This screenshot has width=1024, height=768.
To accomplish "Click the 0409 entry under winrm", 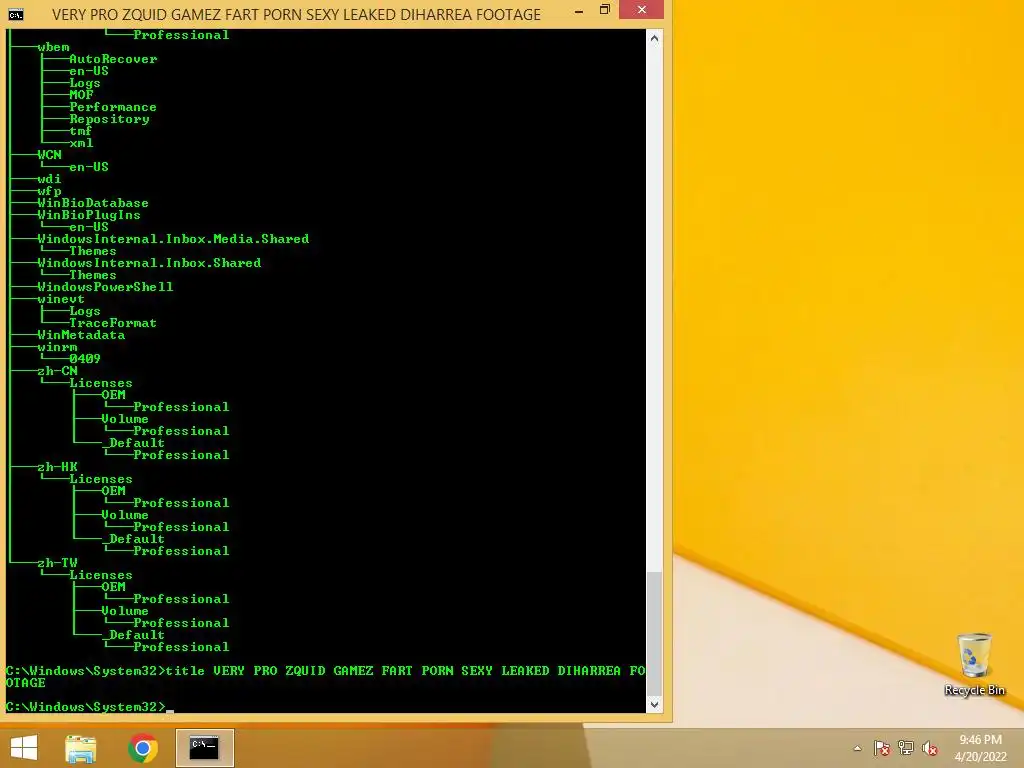I will (x=85, y=359).
